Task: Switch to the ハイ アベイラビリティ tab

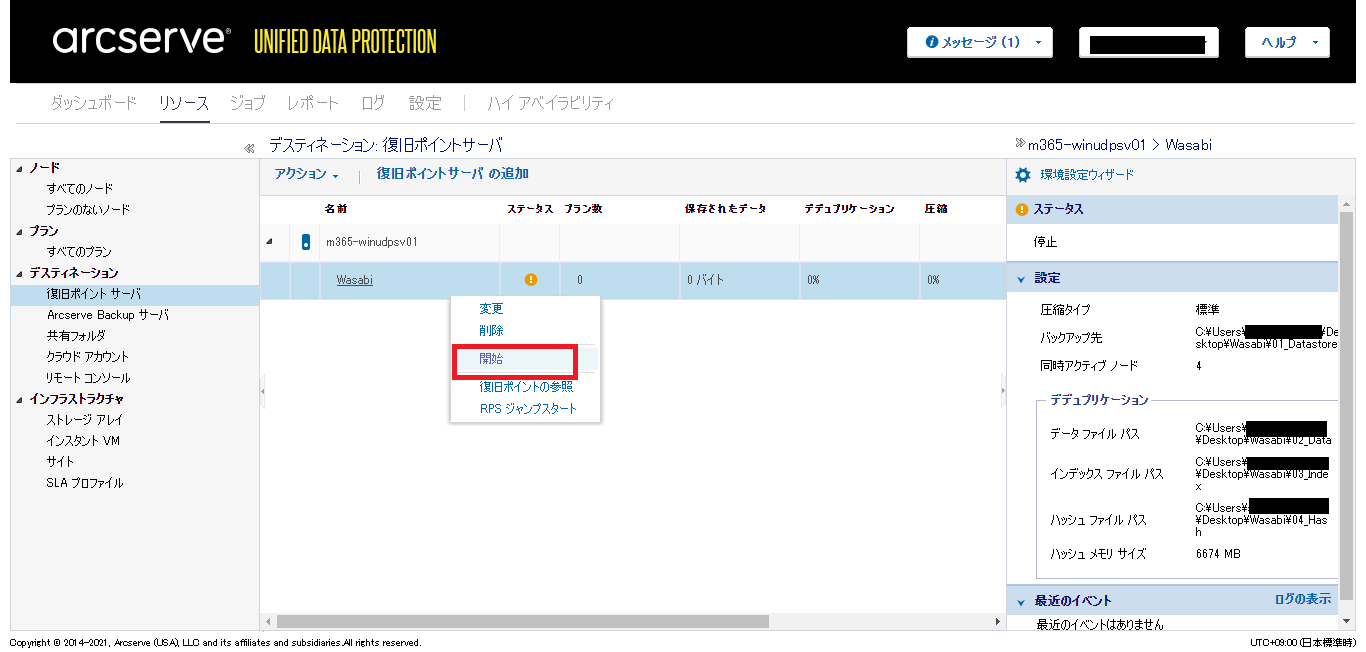Action: pyautogui.click(x=551, y=103)
